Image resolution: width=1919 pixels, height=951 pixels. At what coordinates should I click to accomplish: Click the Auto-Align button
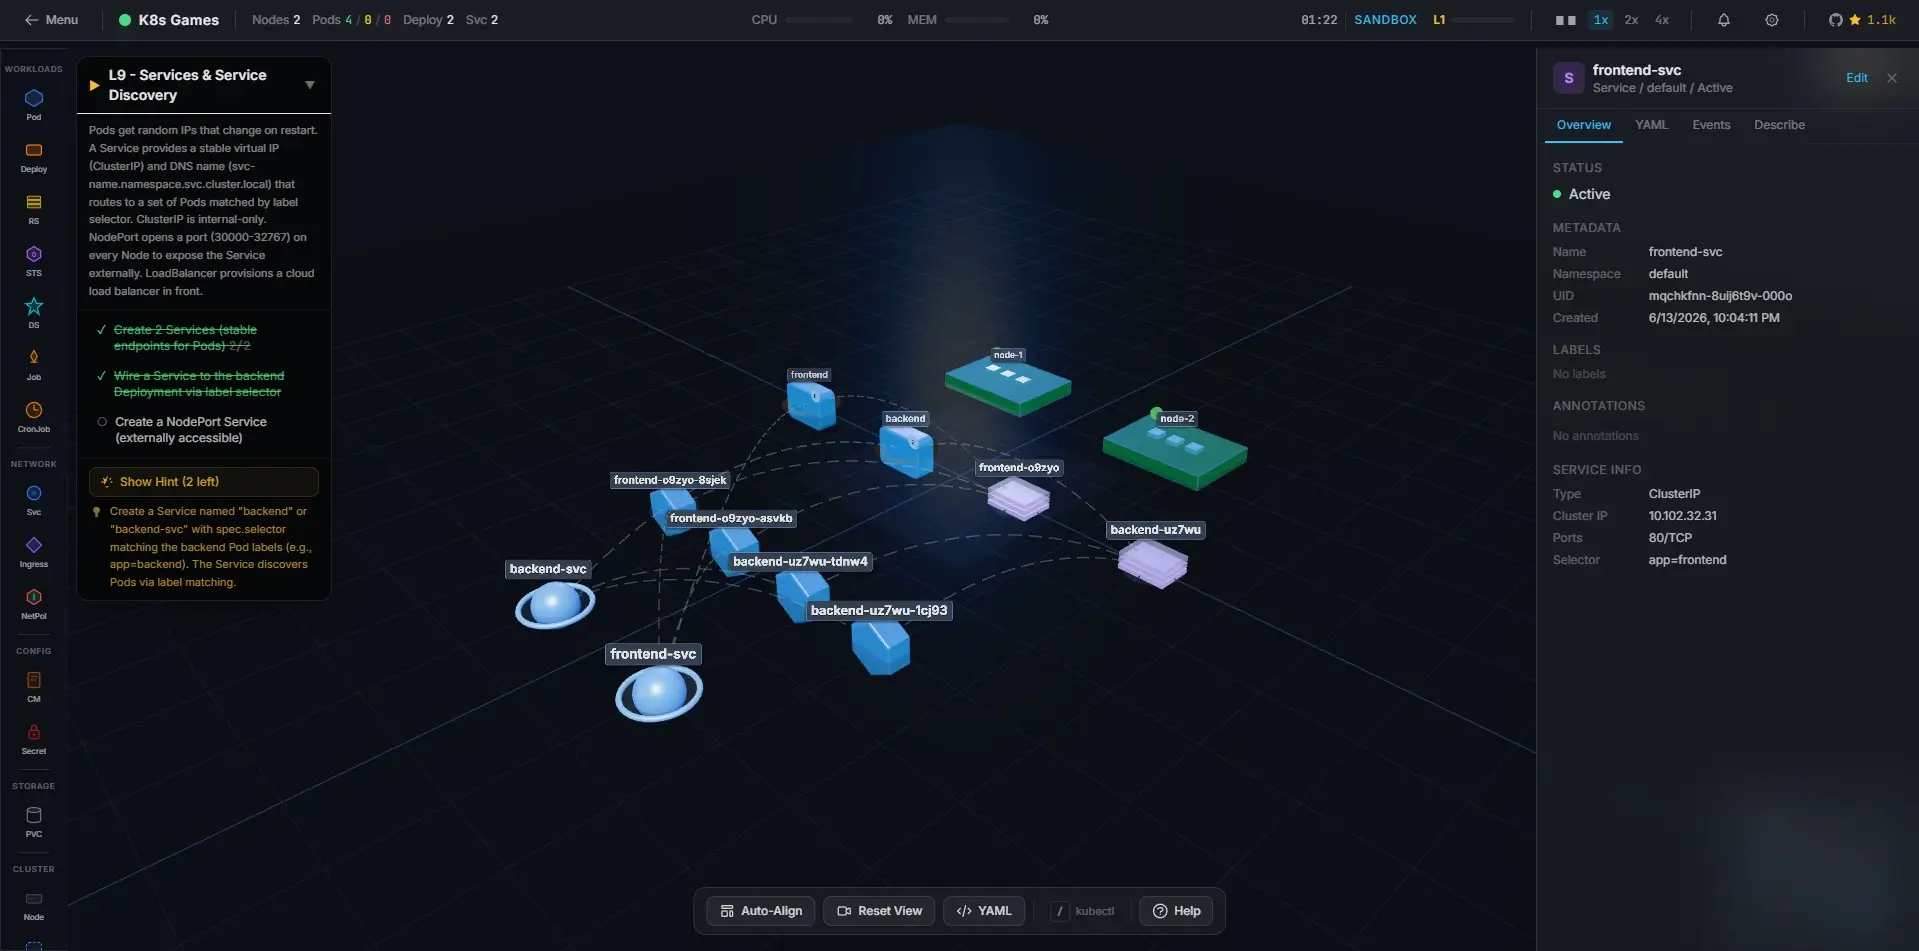(761, 911)
